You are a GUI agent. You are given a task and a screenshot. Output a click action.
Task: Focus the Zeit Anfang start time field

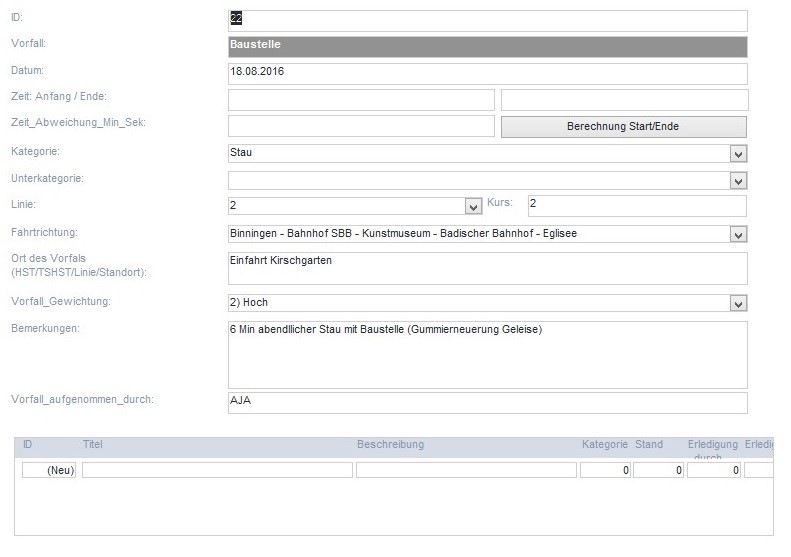(361, 100)
